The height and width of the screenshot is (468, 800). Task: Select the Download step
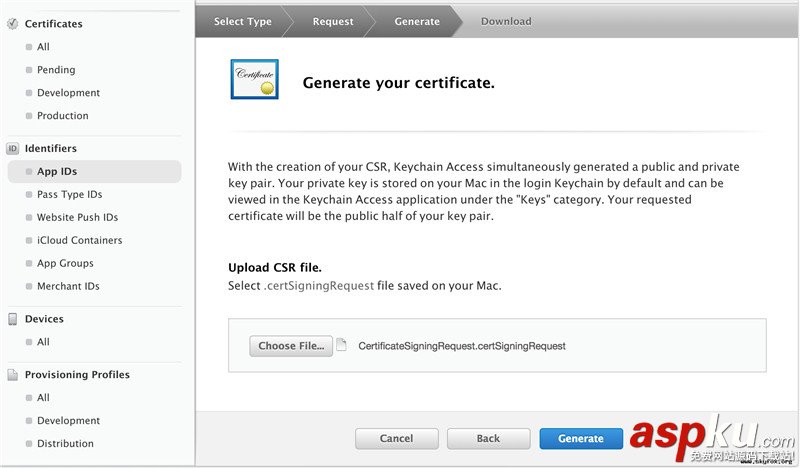pos(506,21)
